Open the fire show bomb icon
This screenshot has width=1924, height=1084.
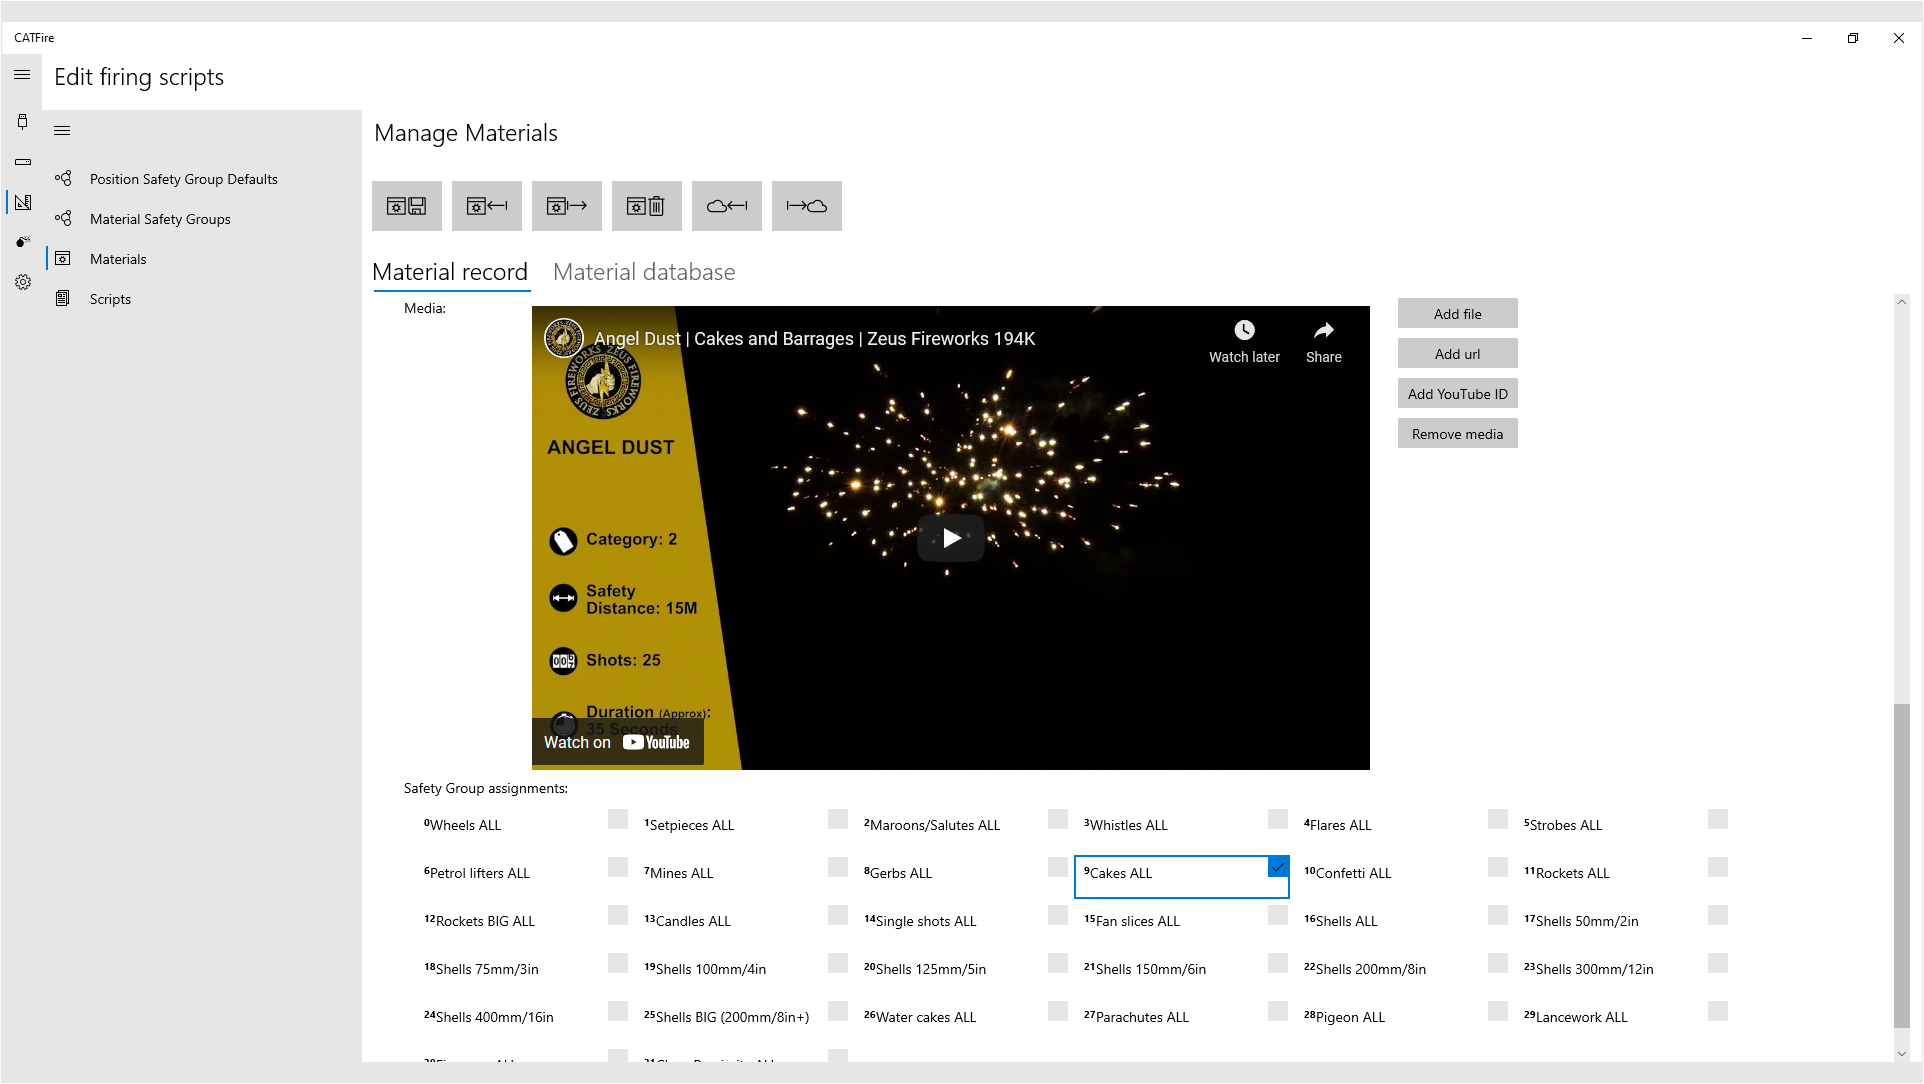click(x=23, y=242)
